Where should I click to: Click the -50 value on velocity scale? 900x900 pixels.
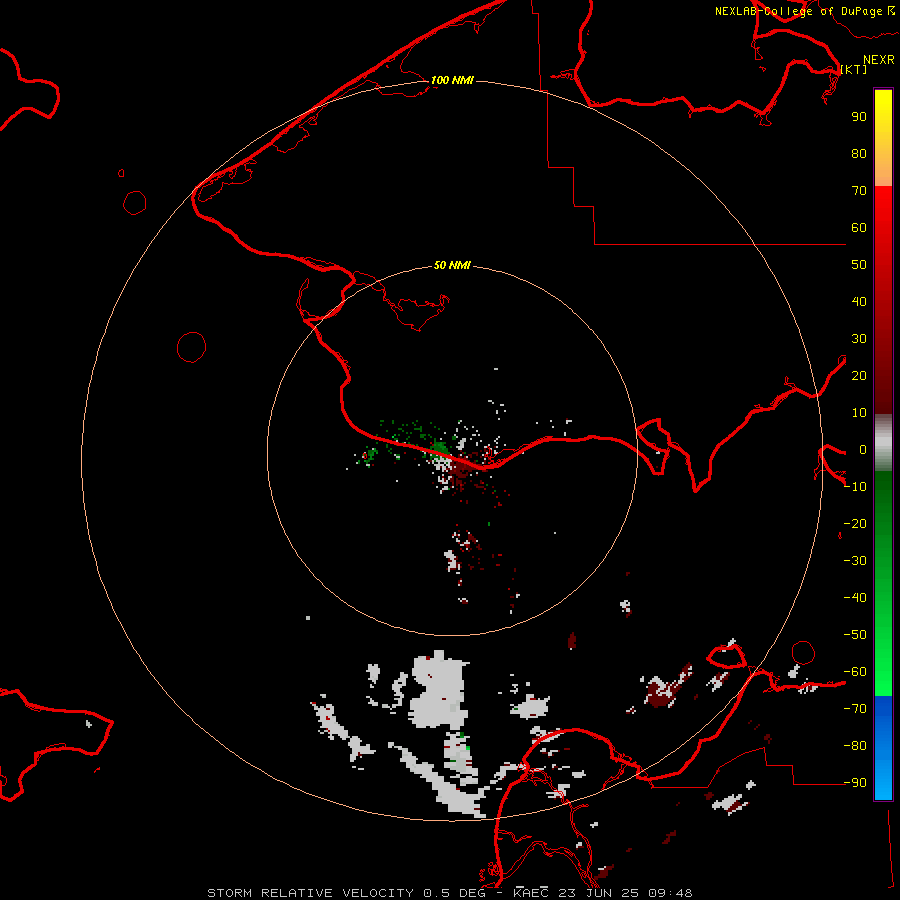click(x=855, y=635)
